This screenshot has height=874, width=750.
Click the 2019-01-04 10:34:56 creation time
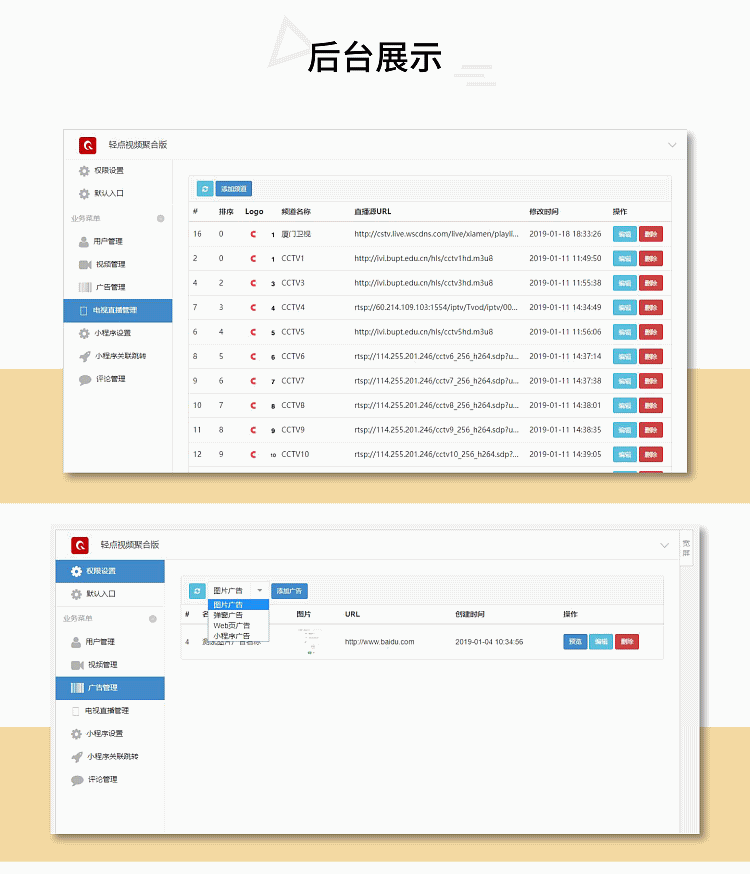pyautogui.click(x=489, y=642)
